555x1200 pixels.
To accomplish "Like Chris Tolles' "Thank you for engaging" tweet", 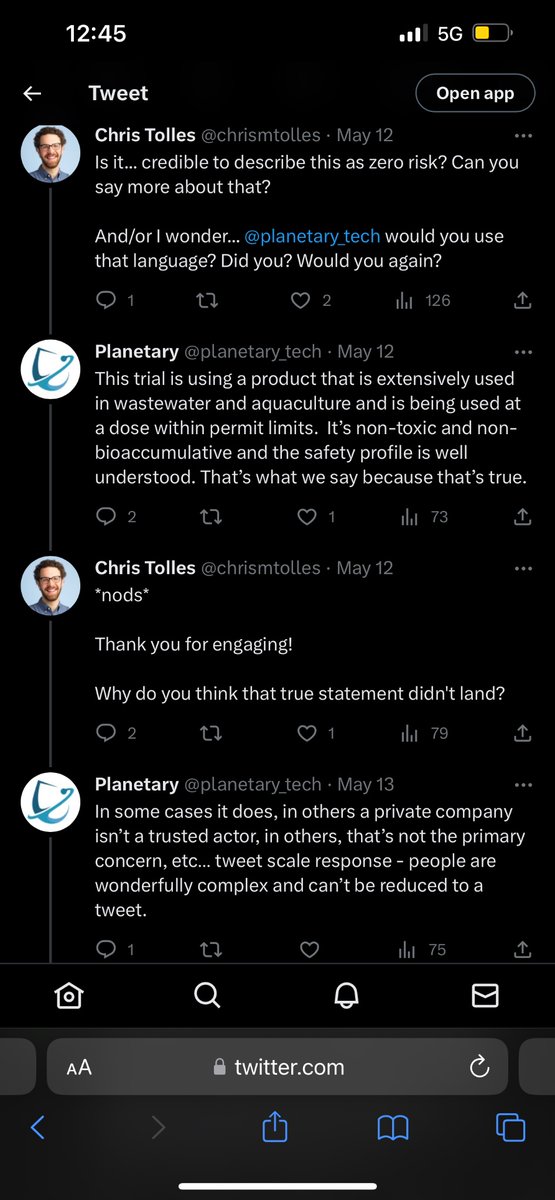I will point(307,733).
